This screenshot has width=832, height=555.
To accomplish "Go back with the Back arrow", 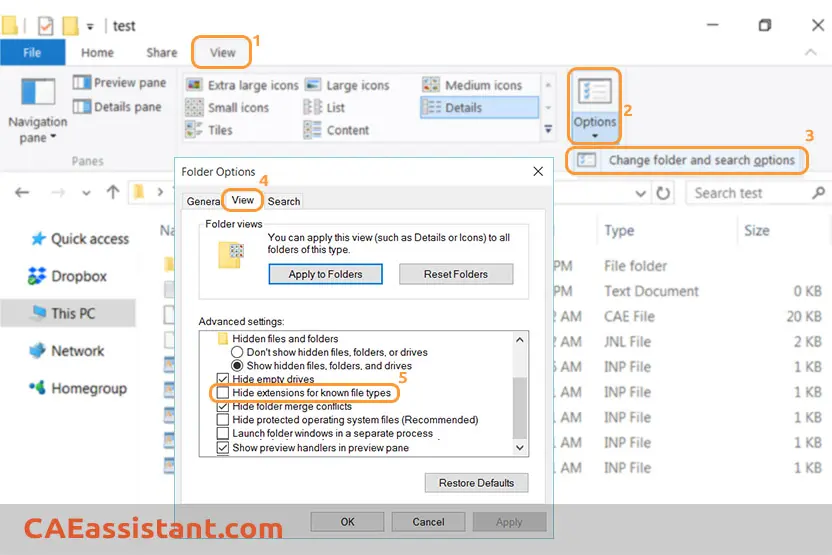I will click(x=22, y=193).
